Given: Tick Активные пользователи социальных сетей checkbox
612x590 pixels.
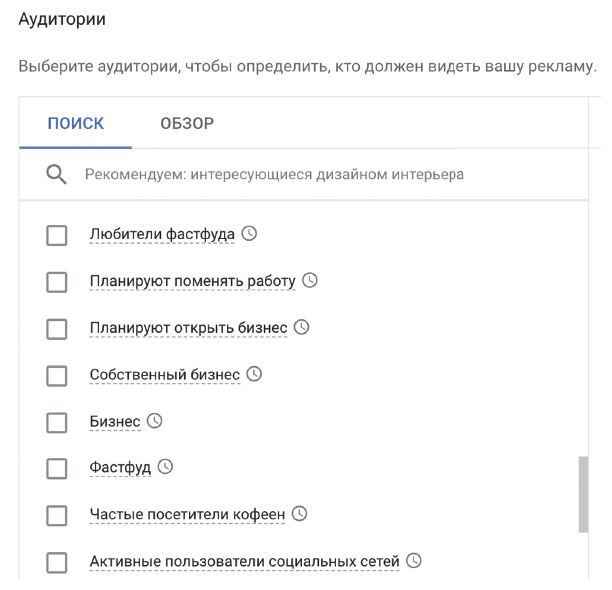Looking at the screenshot, I should (x=57, y=563).
